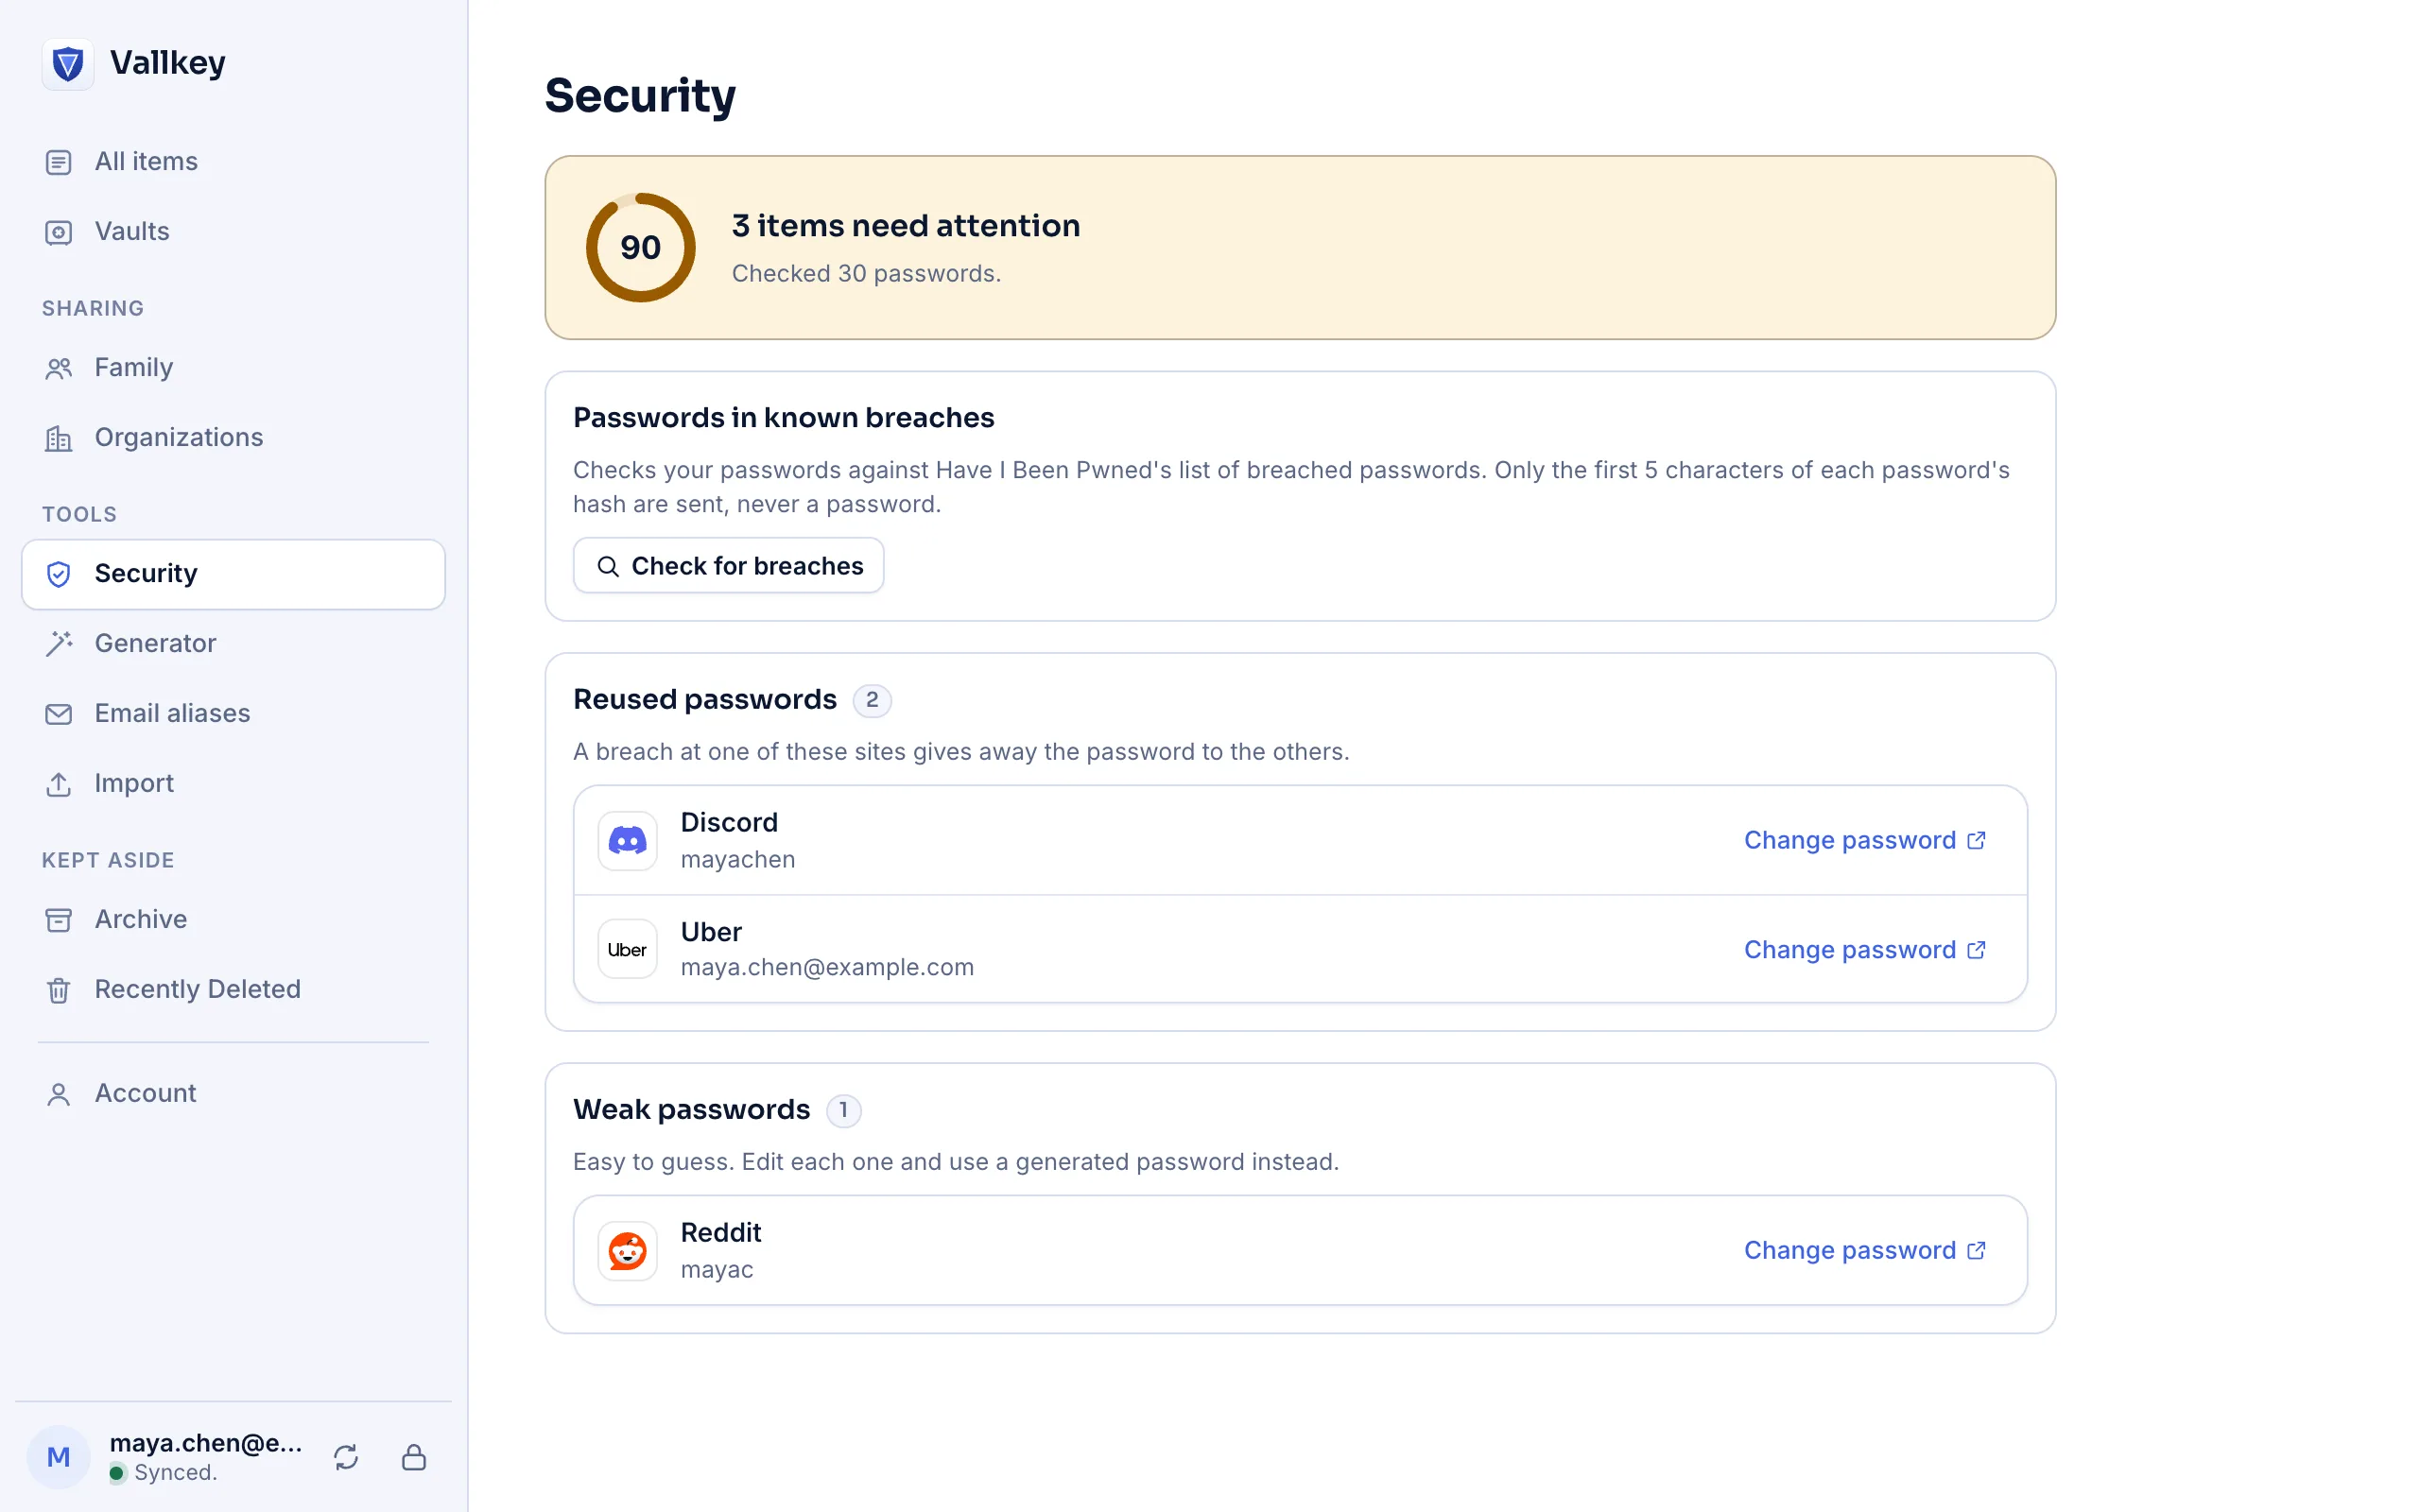The image size is (2420, 1512).
Task: Select the mayac username under Reddit
Action: click(x=717, y=1269)
